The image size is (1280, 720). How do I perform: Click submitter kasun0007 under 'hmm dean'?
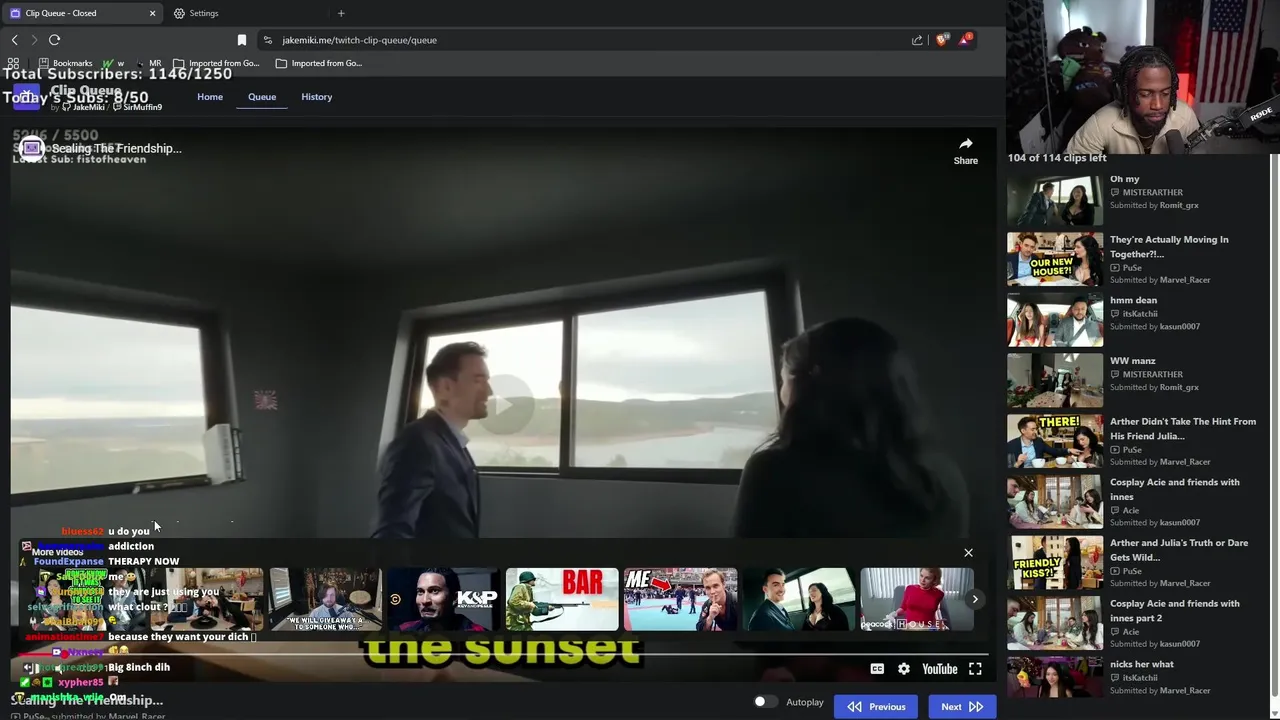pyautogui.click(x=1180, y=326)
